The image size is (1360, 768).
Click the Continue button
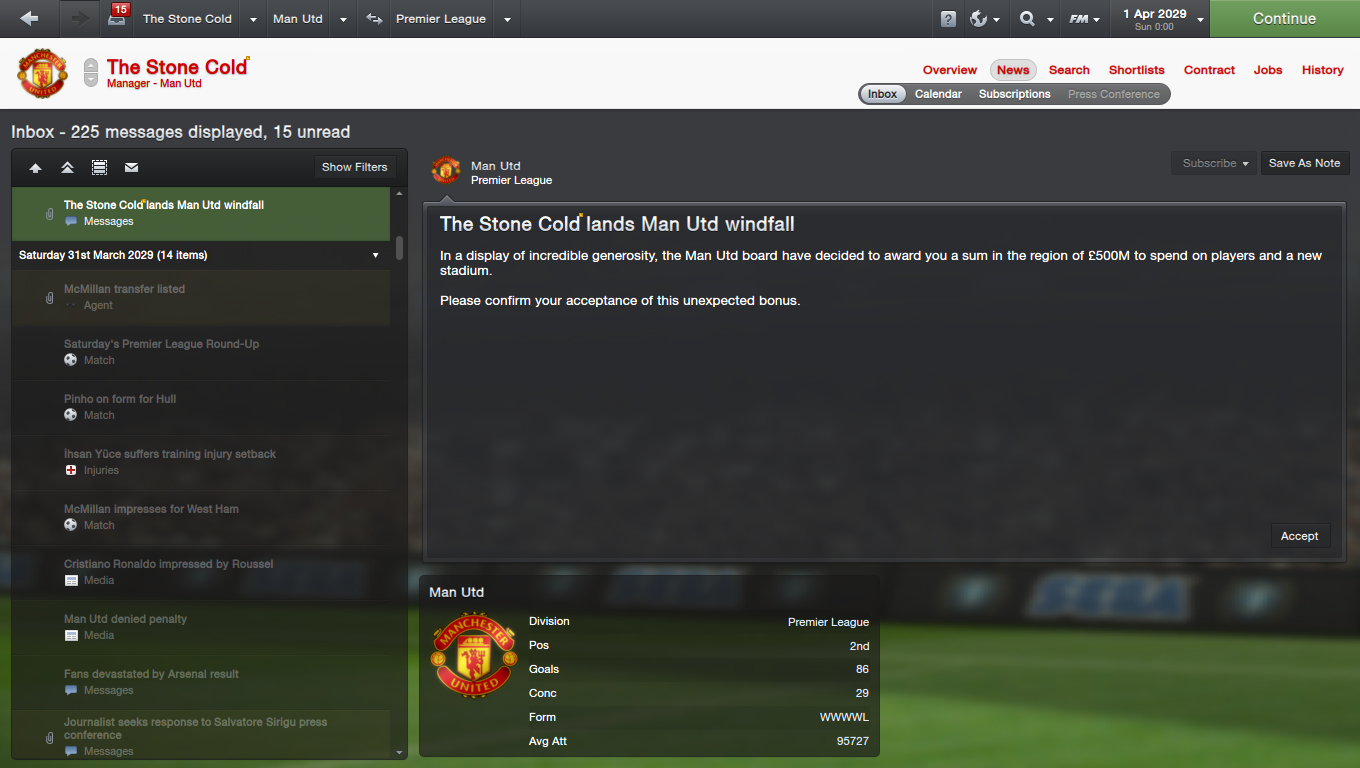[1284, 19]
